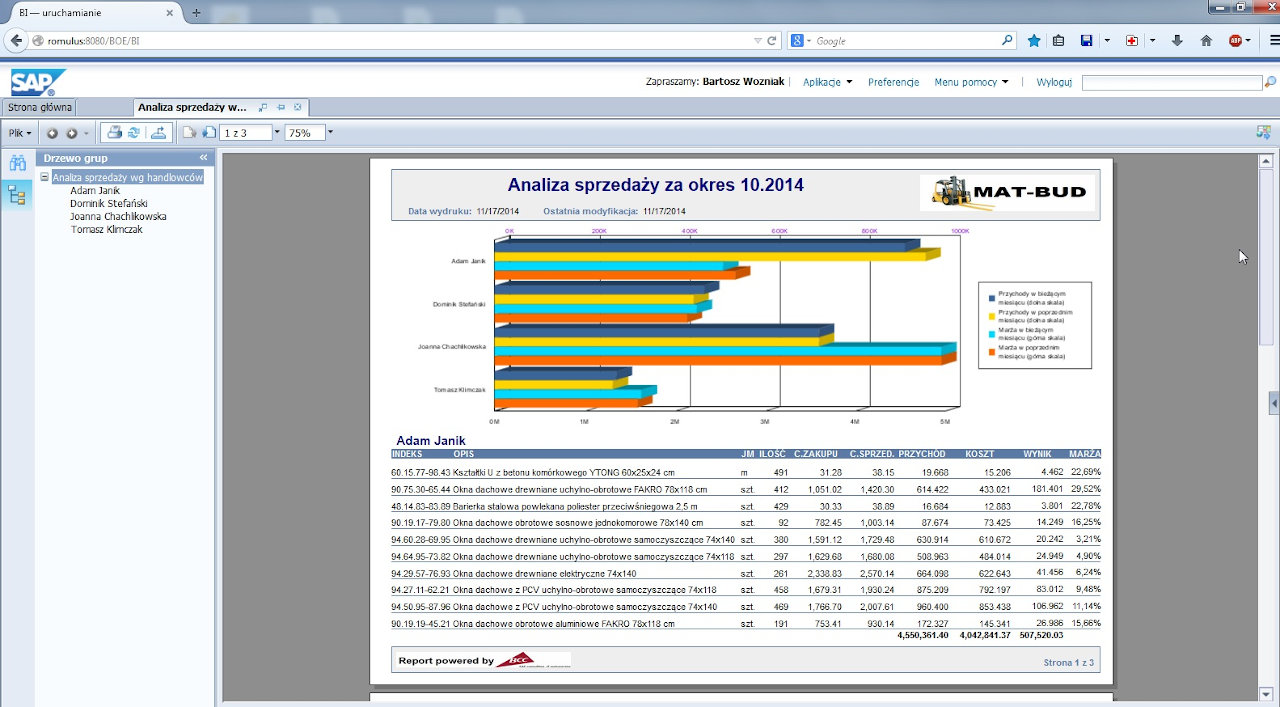The image size is (1280, 707).
Task: Switch to the Strona główna tab
Action: tap(39, 107)
